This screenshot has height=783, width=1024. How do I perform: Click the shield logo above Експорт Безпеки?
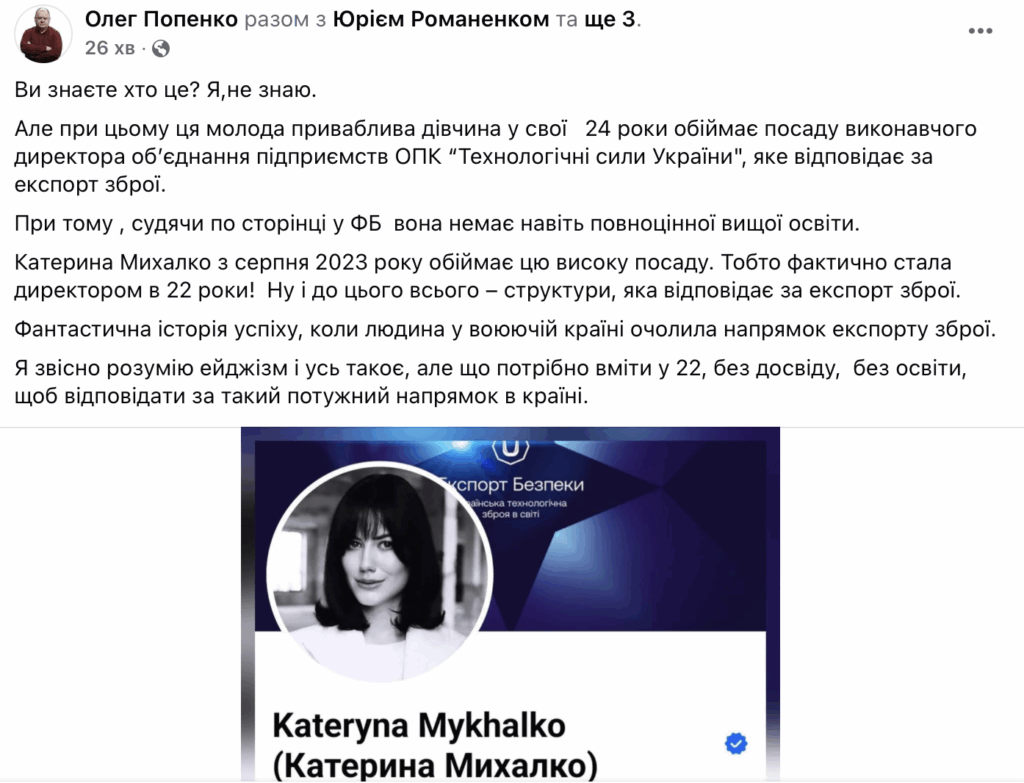click(510, 449)
